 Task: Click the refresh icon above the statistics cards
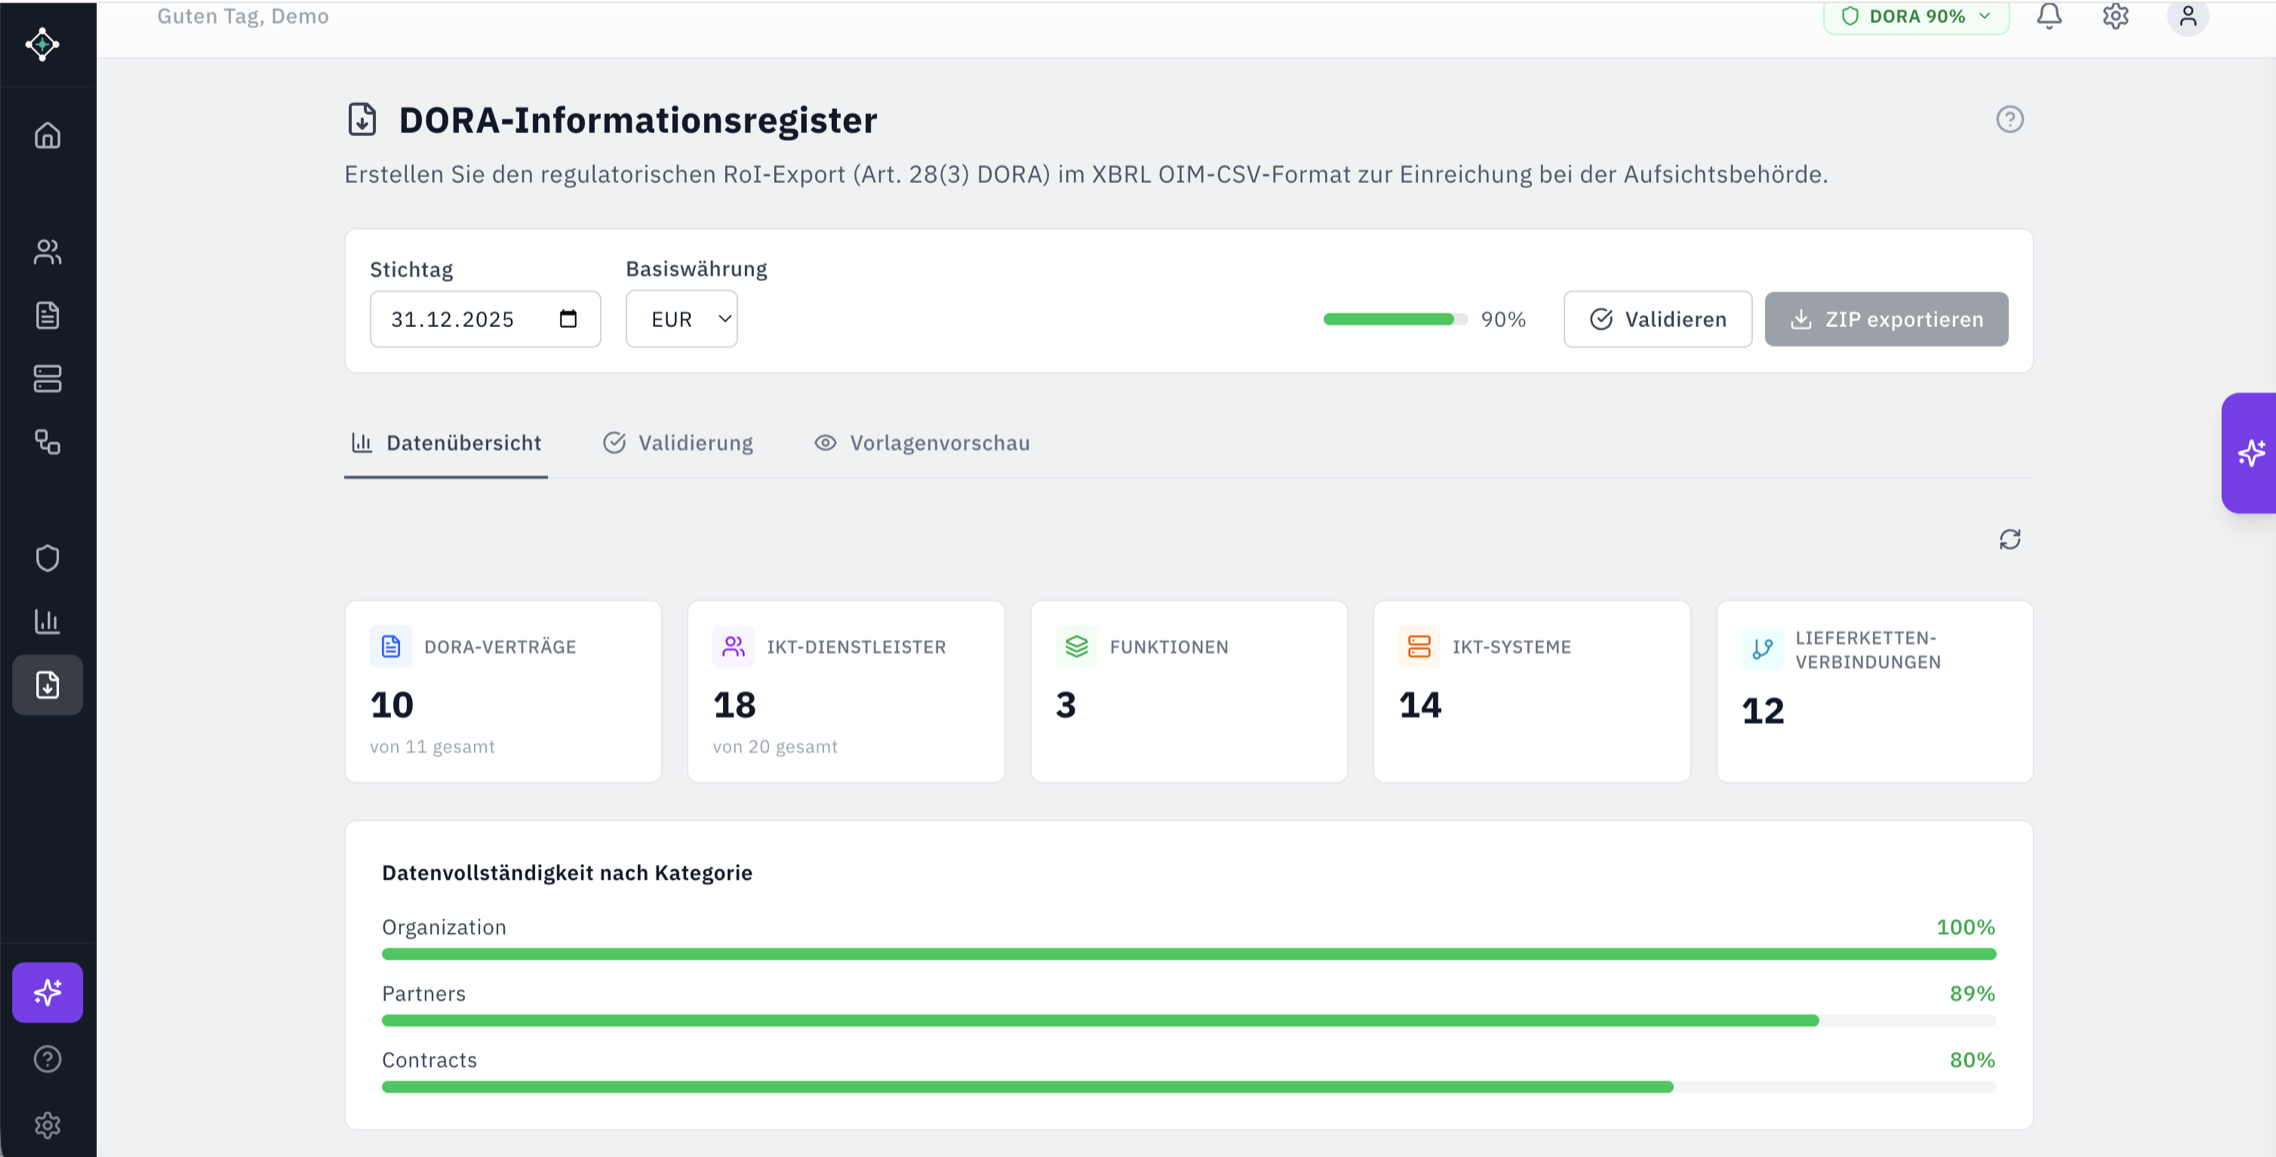(x=2010, y=539)
